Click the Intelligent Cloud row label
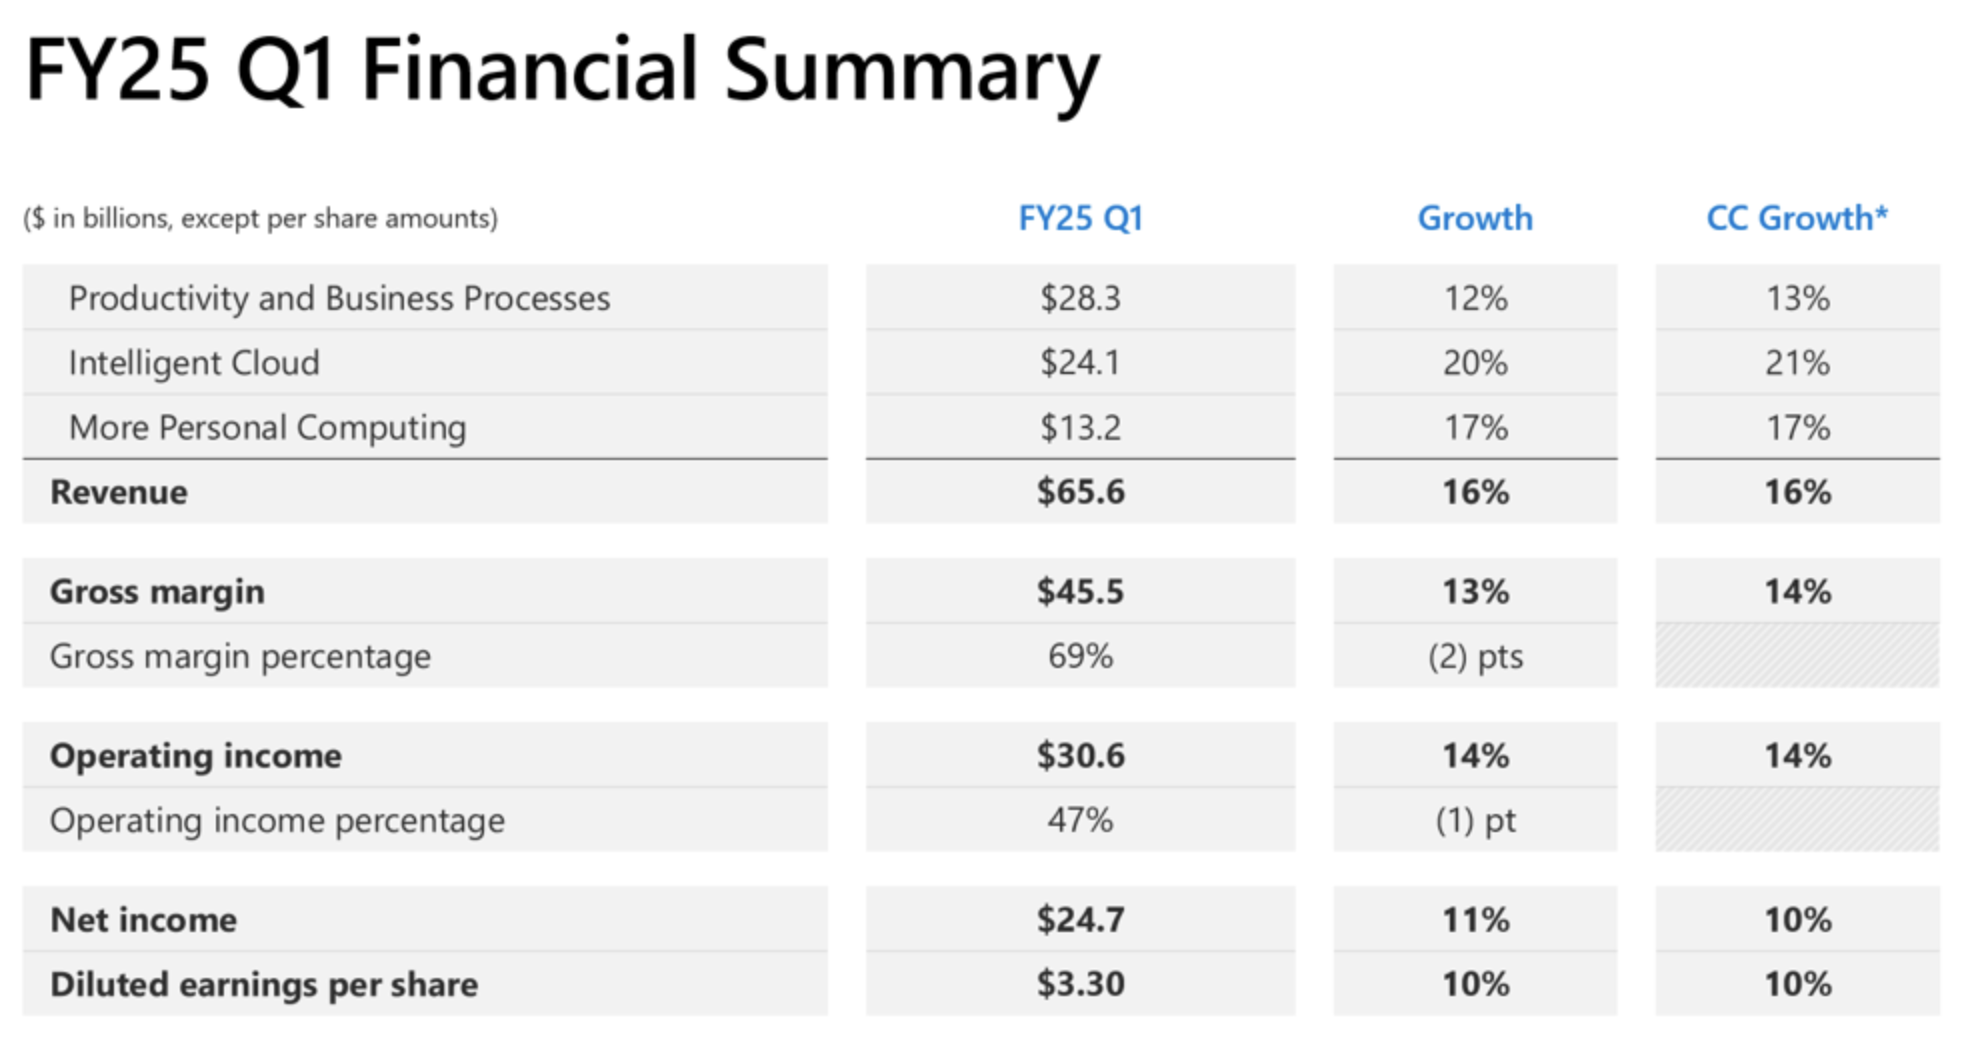 (194, 363)
